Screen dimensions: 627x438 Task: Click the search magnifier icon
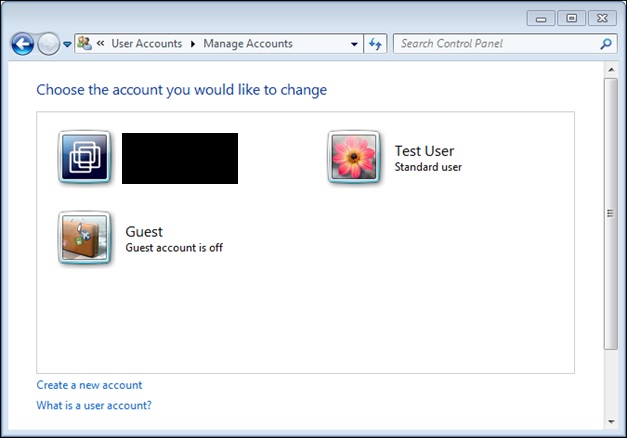point(606,44)
